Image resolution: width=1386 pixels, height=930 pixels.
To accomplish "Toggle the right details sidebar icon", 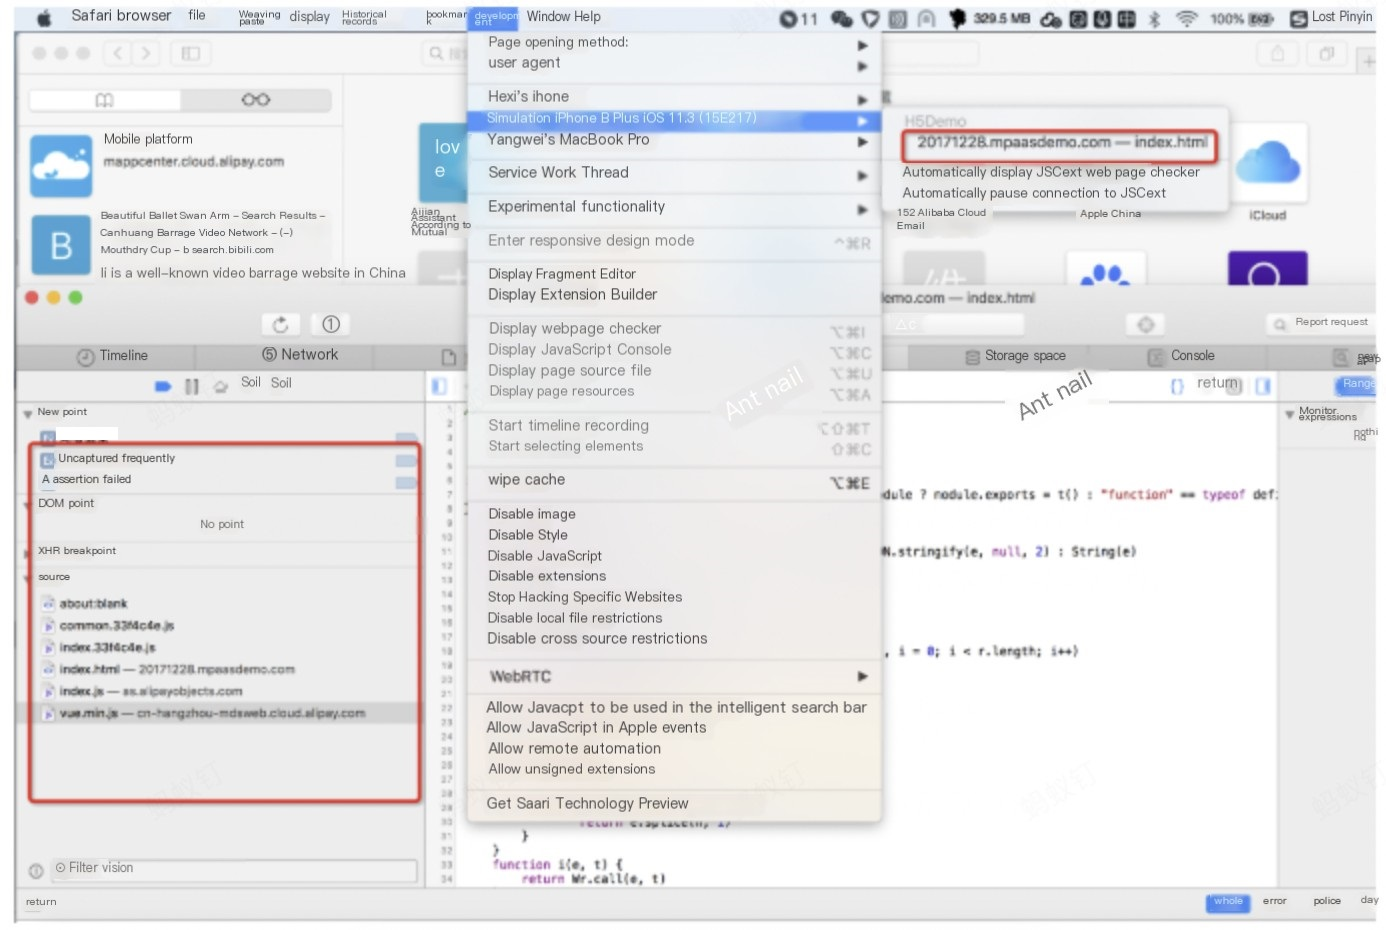I will [1263, 385].
